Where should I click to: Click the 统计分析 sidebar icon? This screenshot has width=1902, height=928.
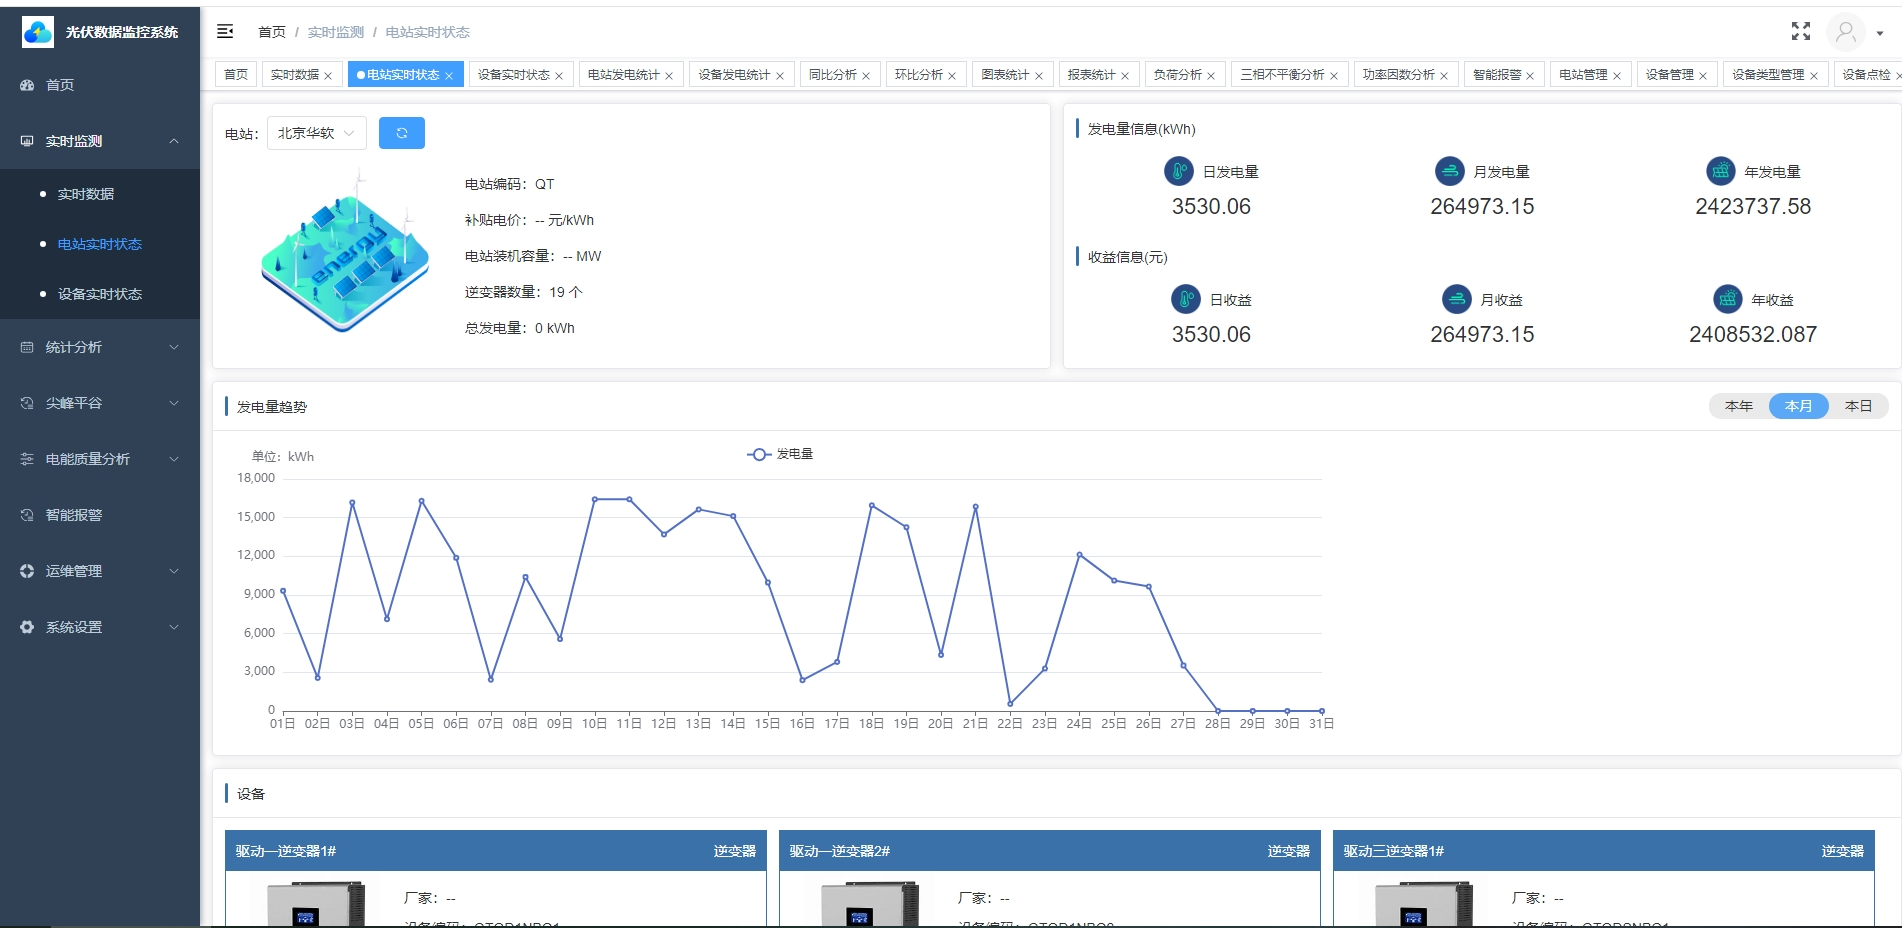27,347
